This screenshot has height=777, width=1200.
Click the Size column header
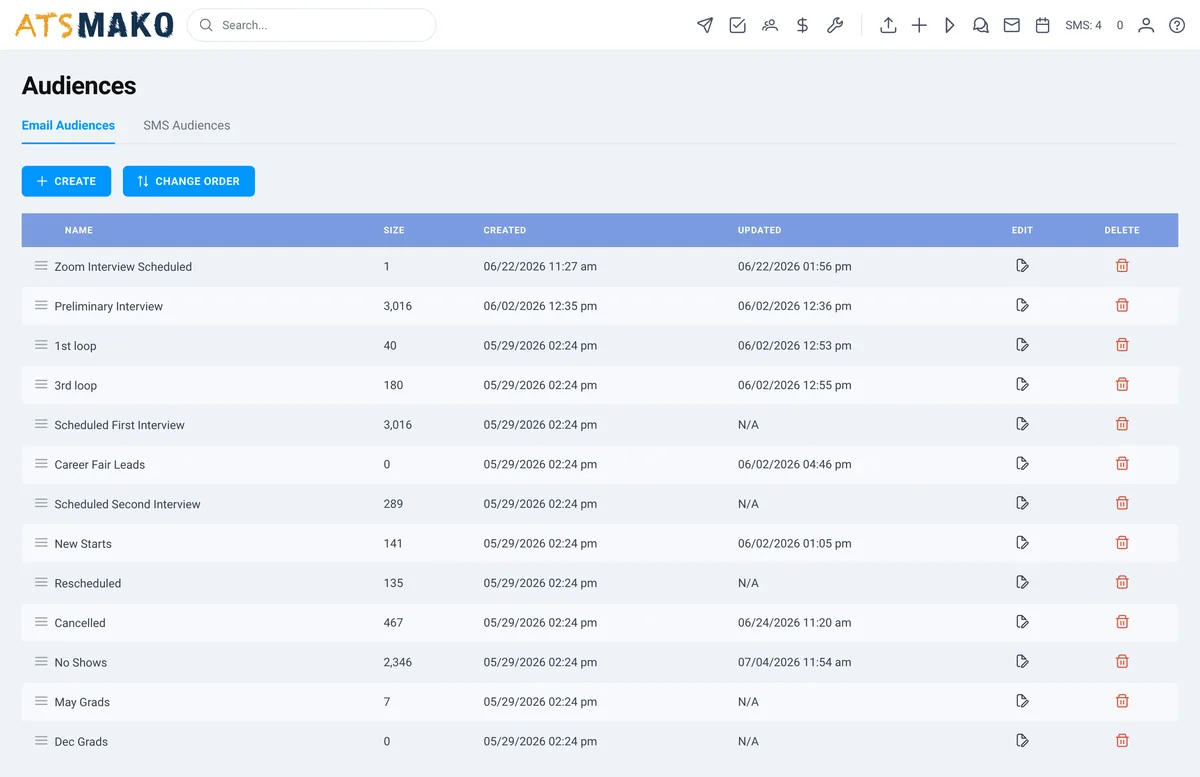[394, 230]
